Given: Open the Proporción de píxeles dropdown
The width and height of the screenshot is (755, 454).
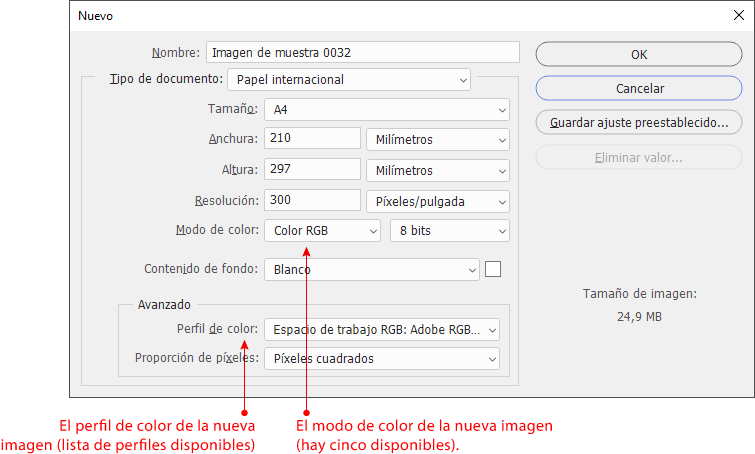Looking at the screenshot, I should (381, 358).
